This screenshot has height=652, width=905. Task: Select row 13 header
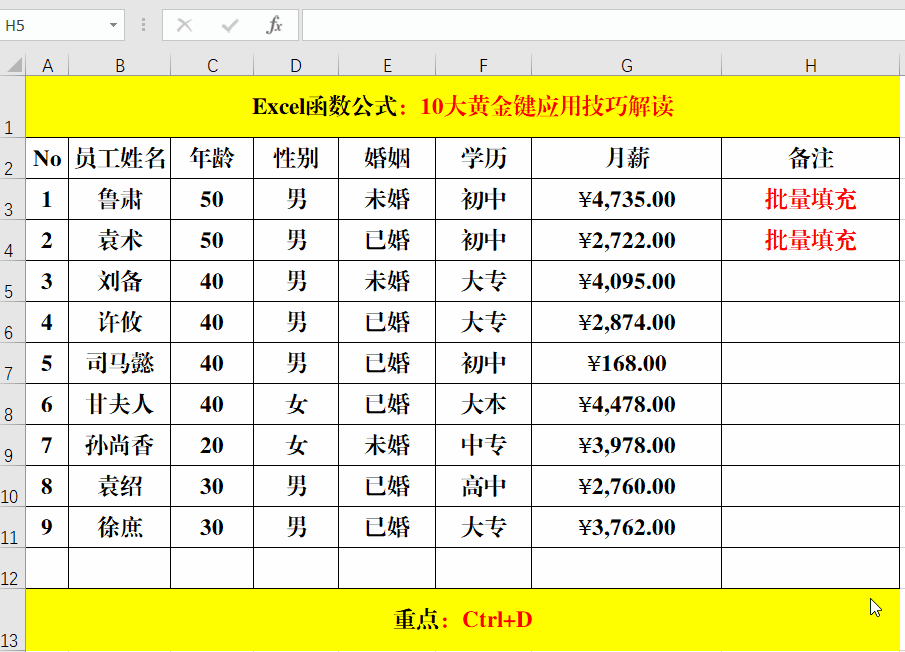click(12, 620)
